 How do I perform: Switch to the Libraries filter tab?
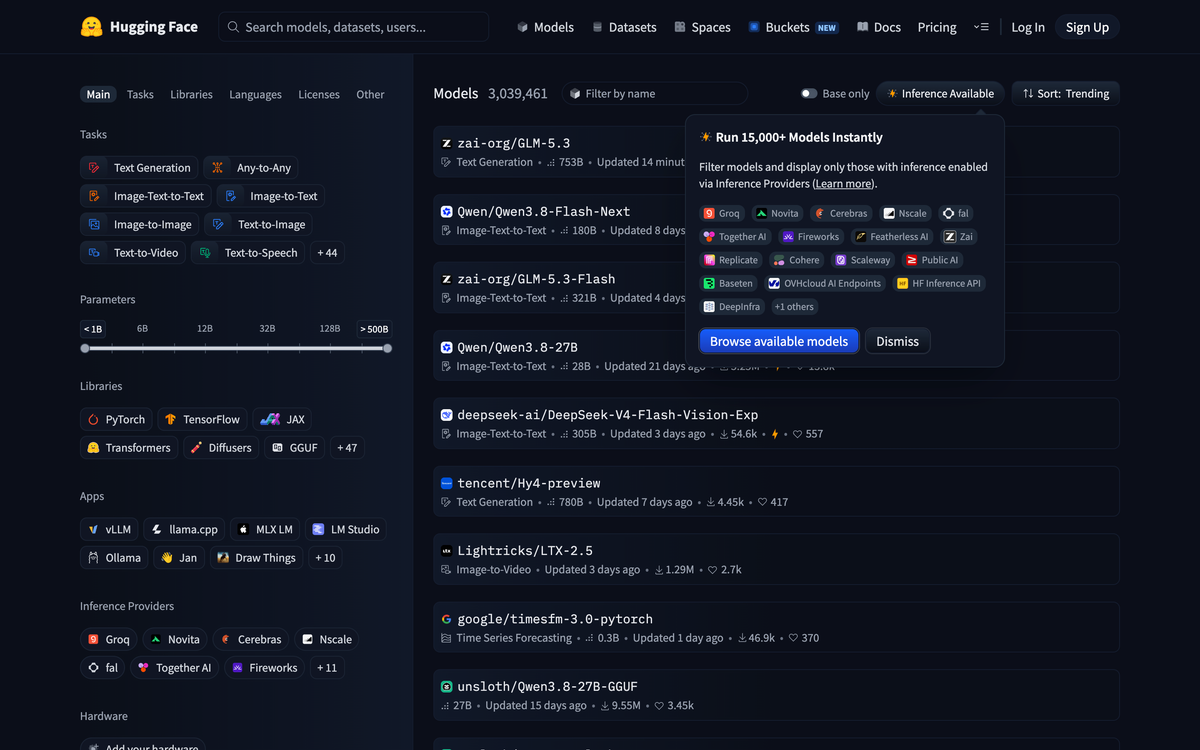(191, 94)
